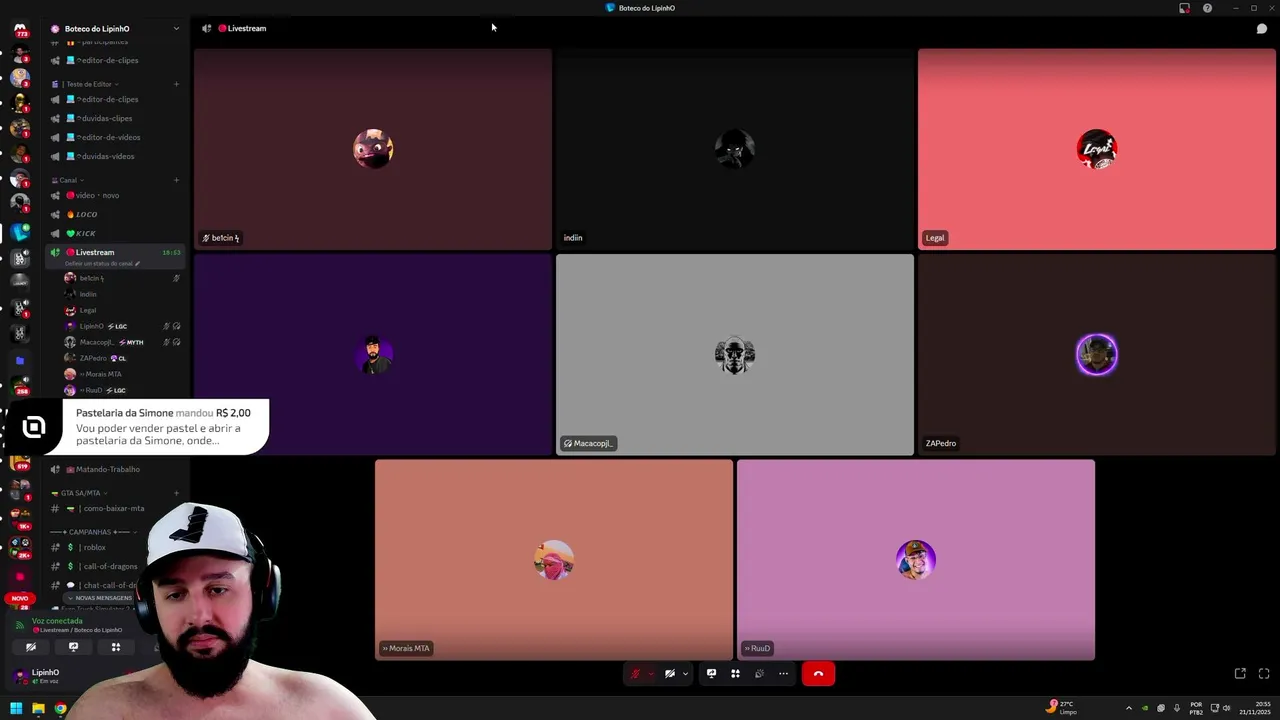Open more call options ellipsis
The height and width of the screenshot is (720, 1280).
click(783, 674)
